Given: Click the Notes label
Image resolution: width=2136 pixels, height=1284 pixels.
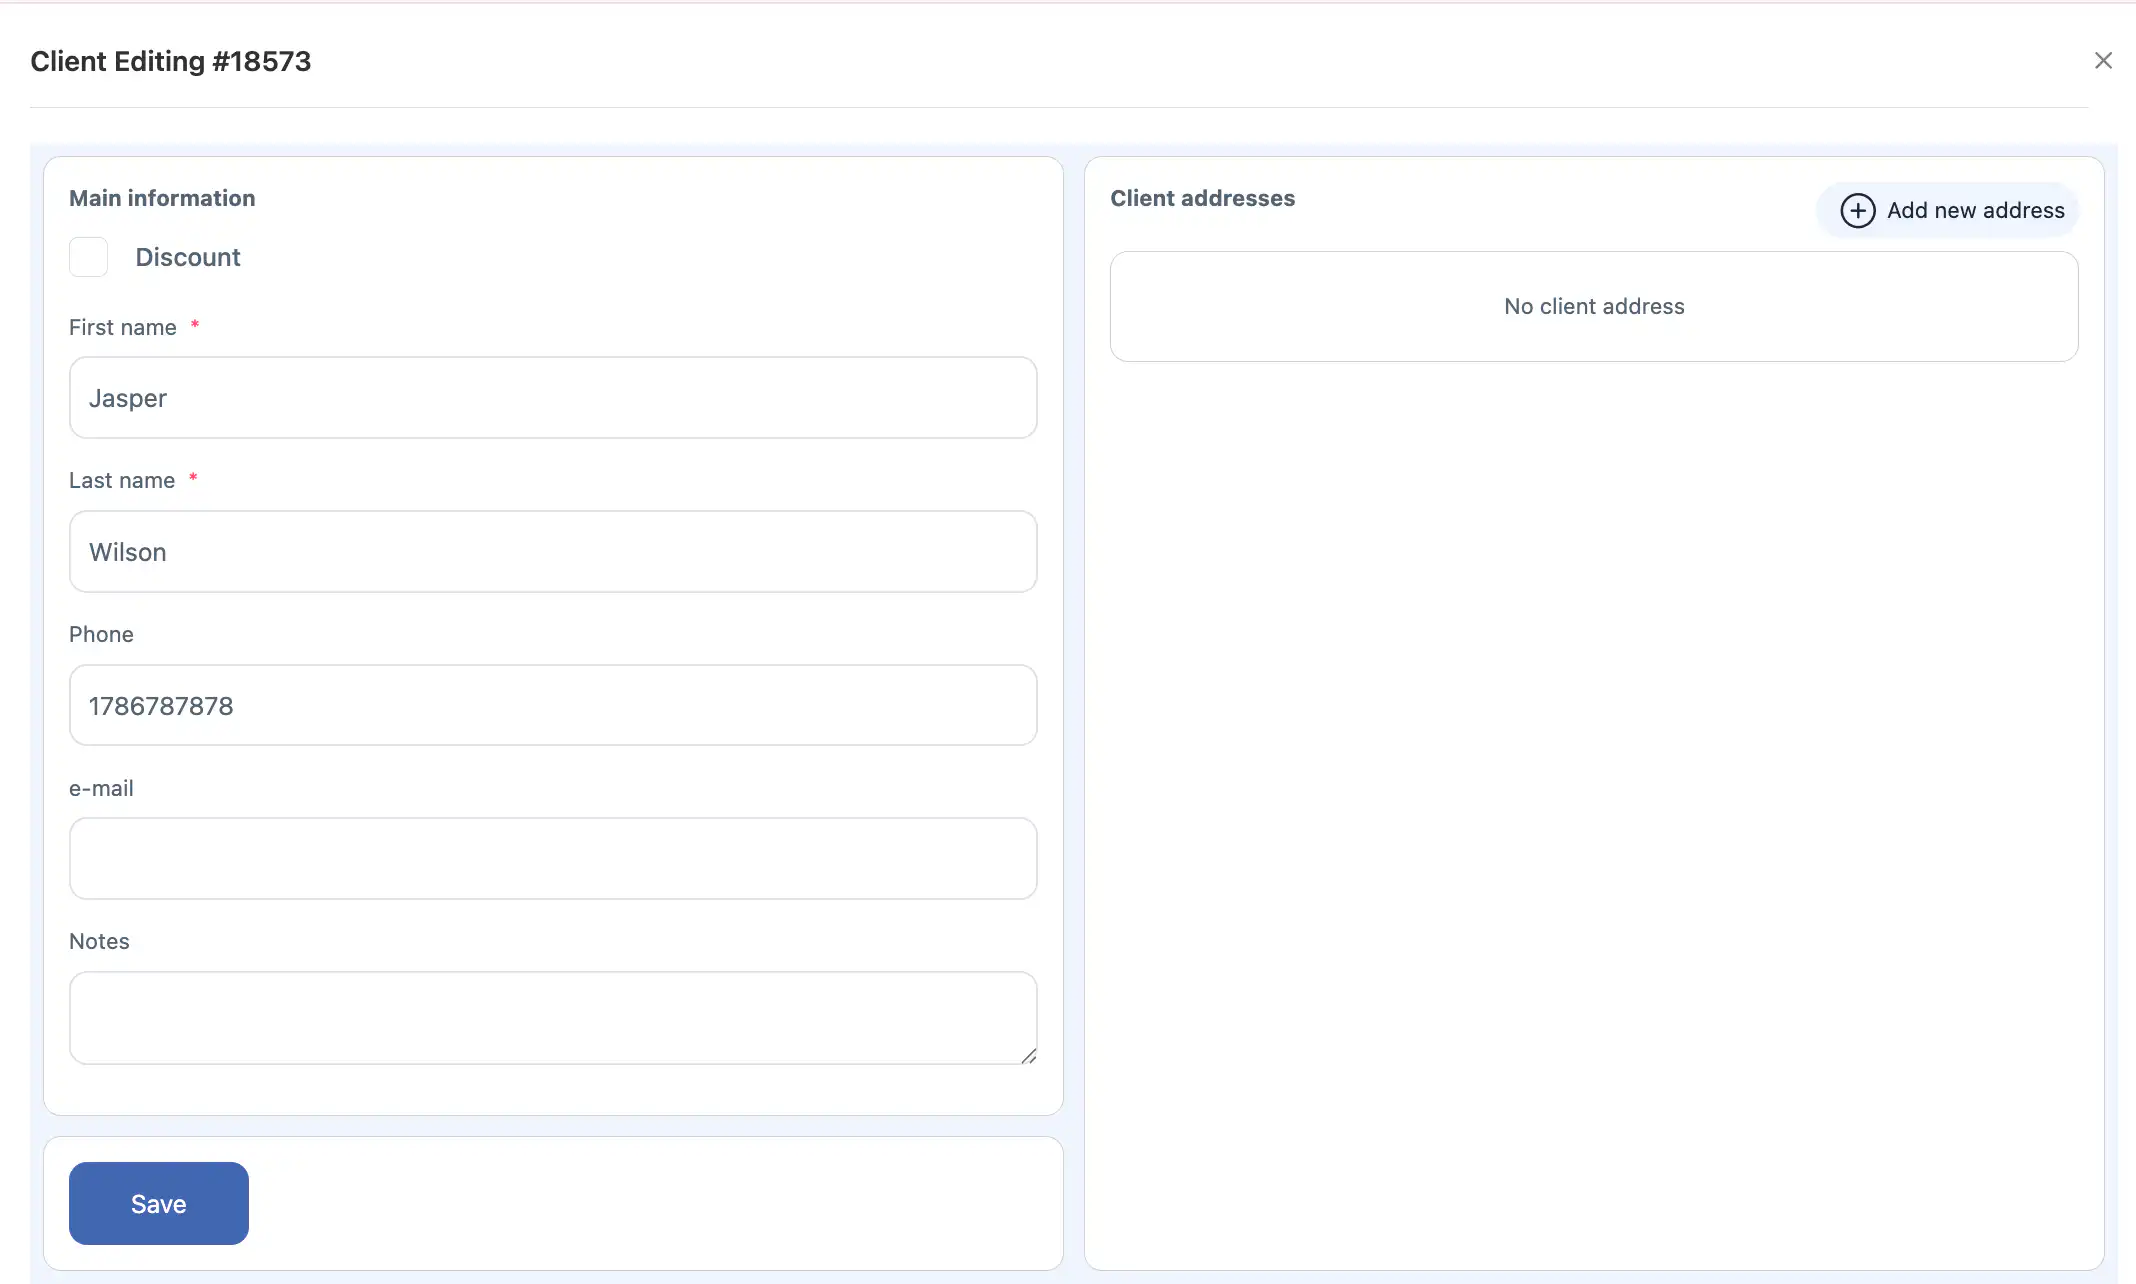Looking at the screenshot, I should point(99,942).
